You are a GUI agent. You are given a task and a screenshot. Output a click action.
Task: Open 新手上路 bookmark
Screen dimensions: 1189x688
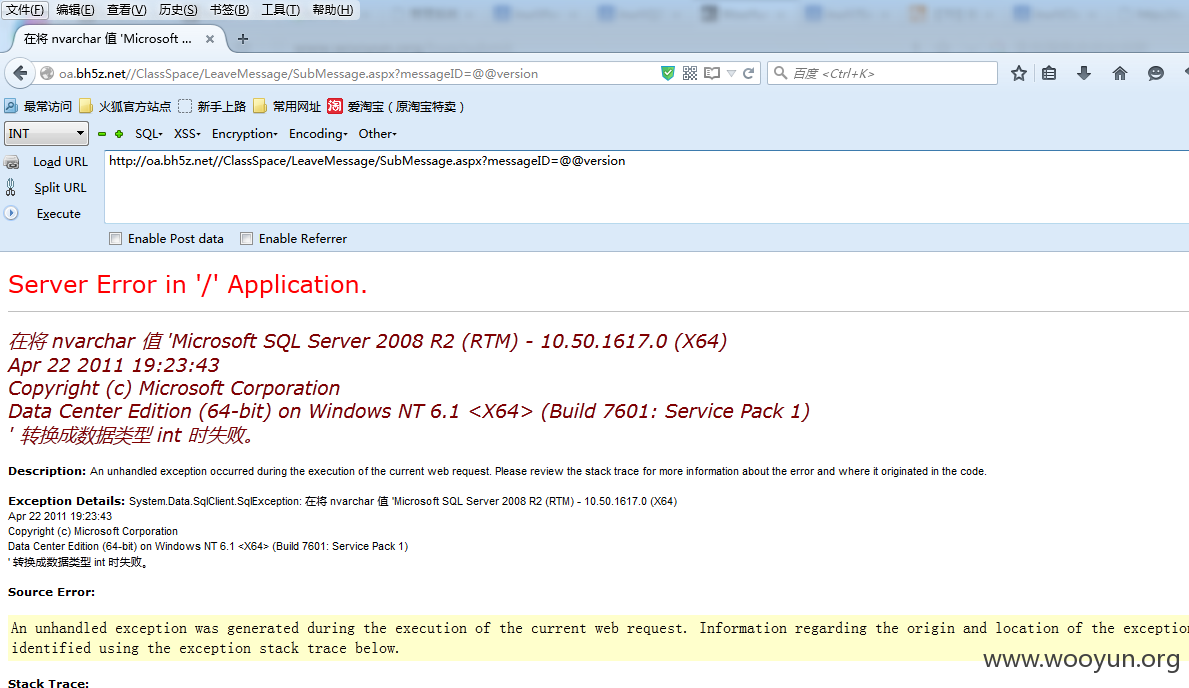click(x=212, y=106)
